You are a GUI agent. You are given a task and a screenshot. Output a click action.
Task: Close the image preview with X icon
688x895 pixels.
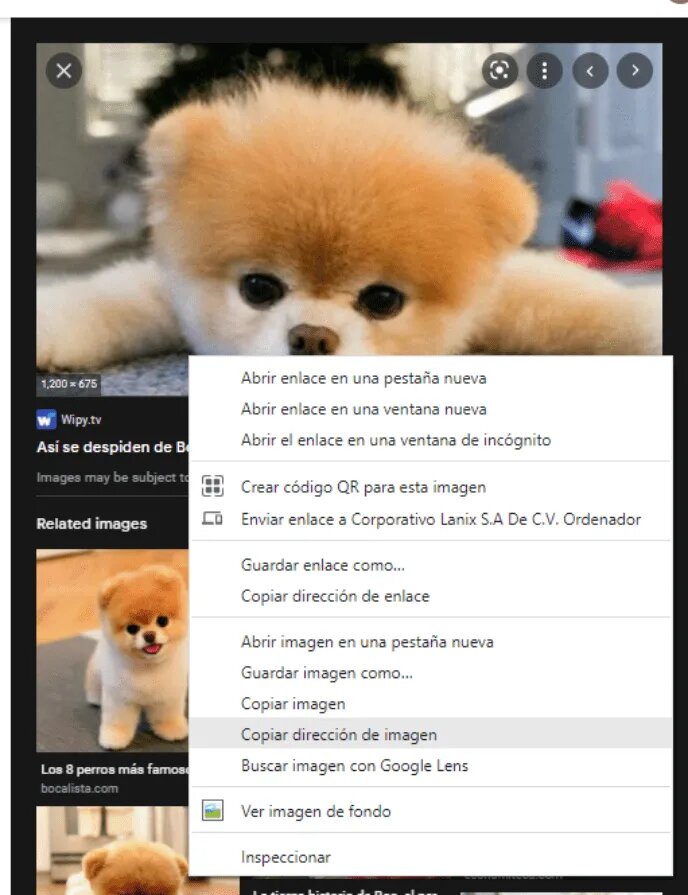click(64, 71)
